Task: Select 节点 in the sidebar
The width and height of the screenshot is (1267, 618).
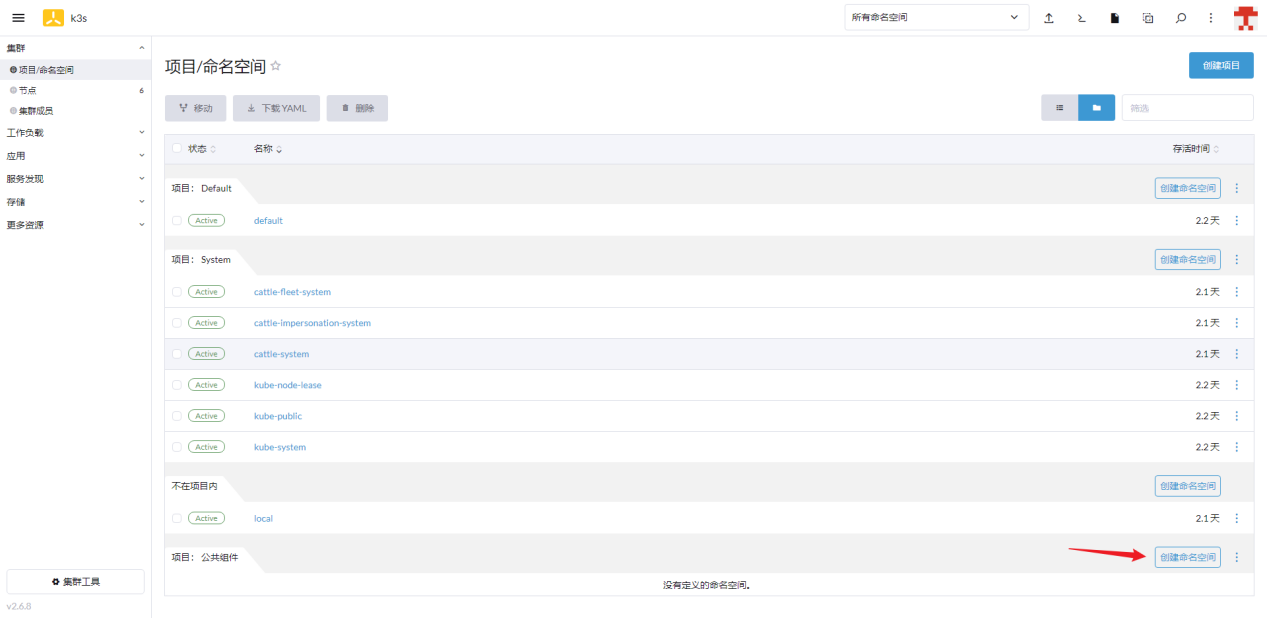Action: tap(28, 90)
